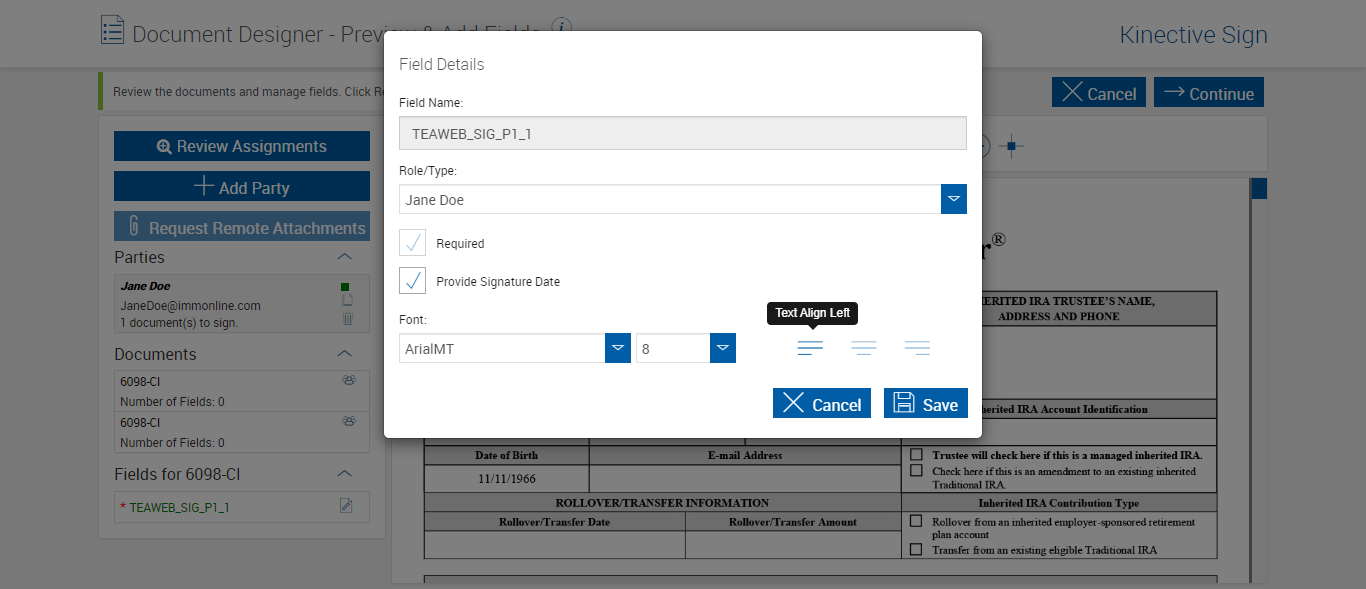This screenshot has height=589, width=1366.
Task: Click the trash icon for Jane Doe
Action: [x=347, y=319]
